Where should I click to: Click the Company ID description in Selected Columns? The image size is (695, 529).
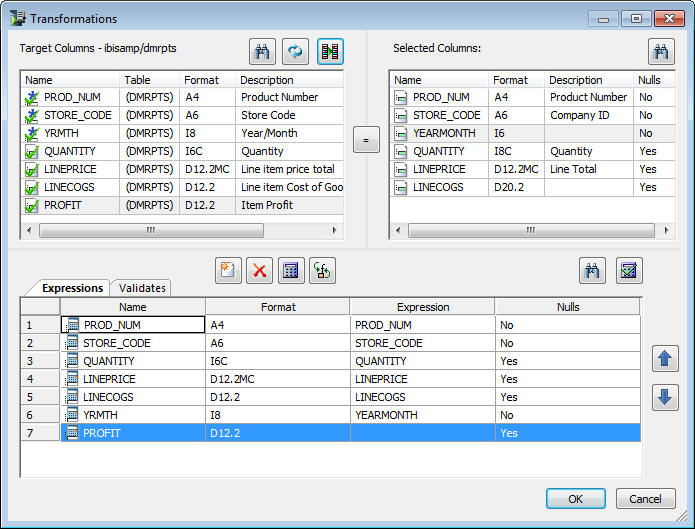tap(580, 116)
